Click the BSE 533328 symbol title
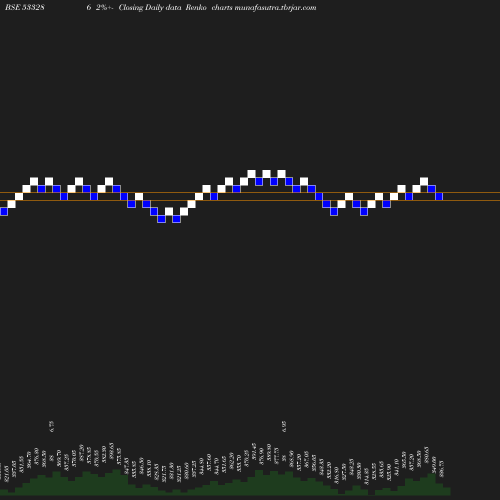500x500 pixels. pos(25,7)
